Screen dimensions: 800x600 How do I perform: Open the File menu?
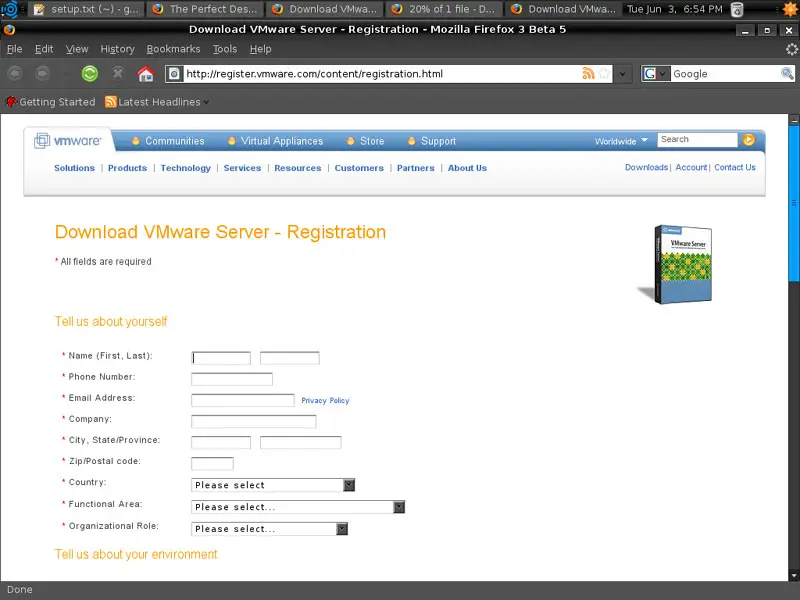(x=14, y=49)
